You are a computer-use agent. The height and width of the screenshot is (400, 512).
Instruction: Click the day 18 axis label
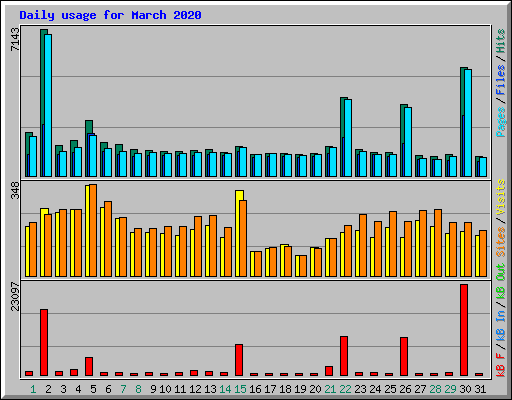point(285,389)
